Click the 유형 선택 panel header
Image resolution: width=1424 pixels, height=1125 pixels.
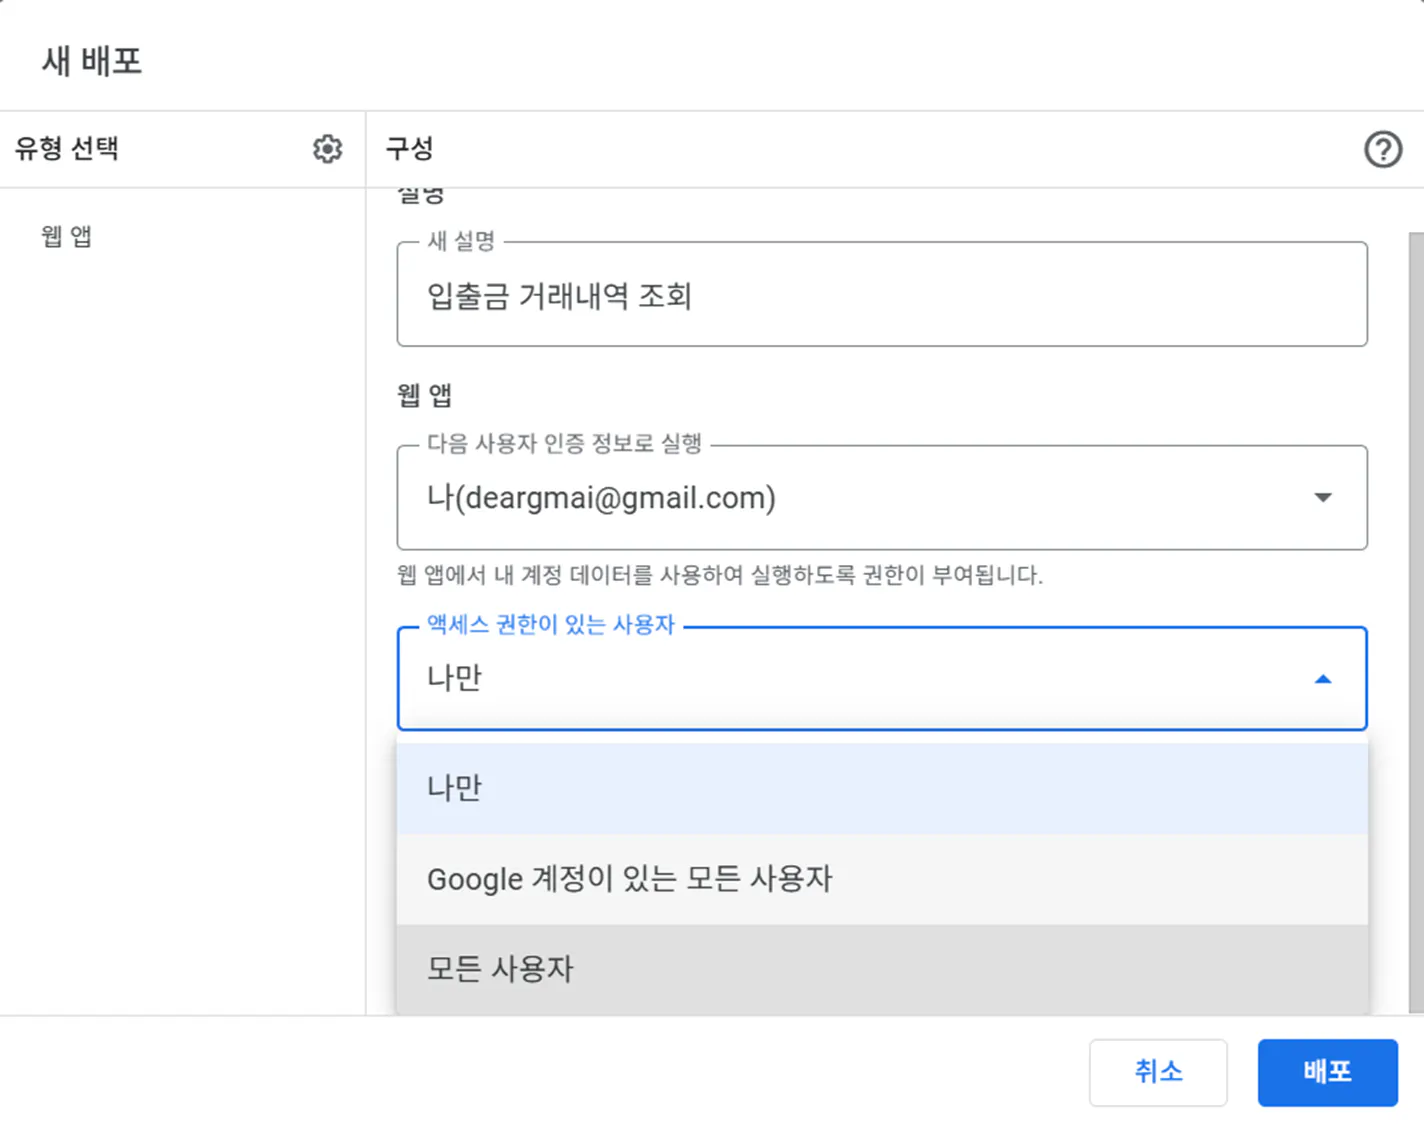tap(66, 148)
